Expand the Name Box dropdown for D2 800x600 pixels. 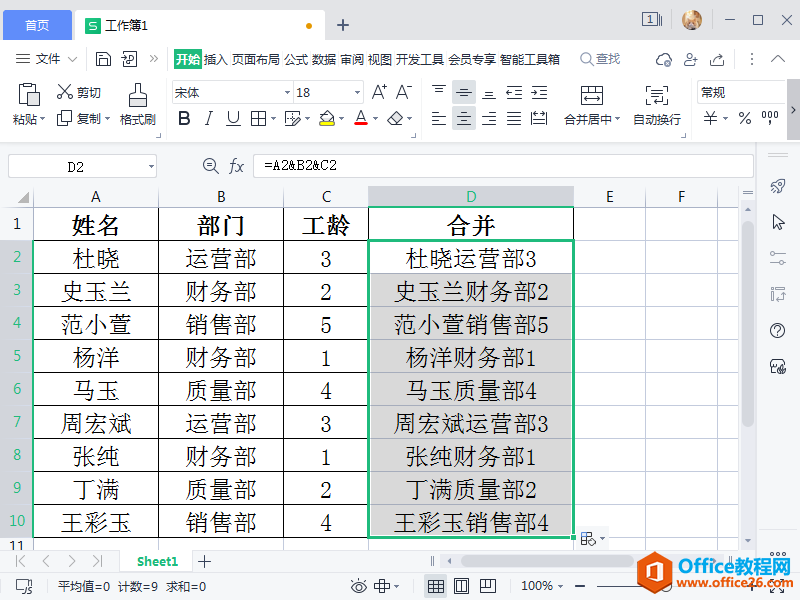pos(151,166)
